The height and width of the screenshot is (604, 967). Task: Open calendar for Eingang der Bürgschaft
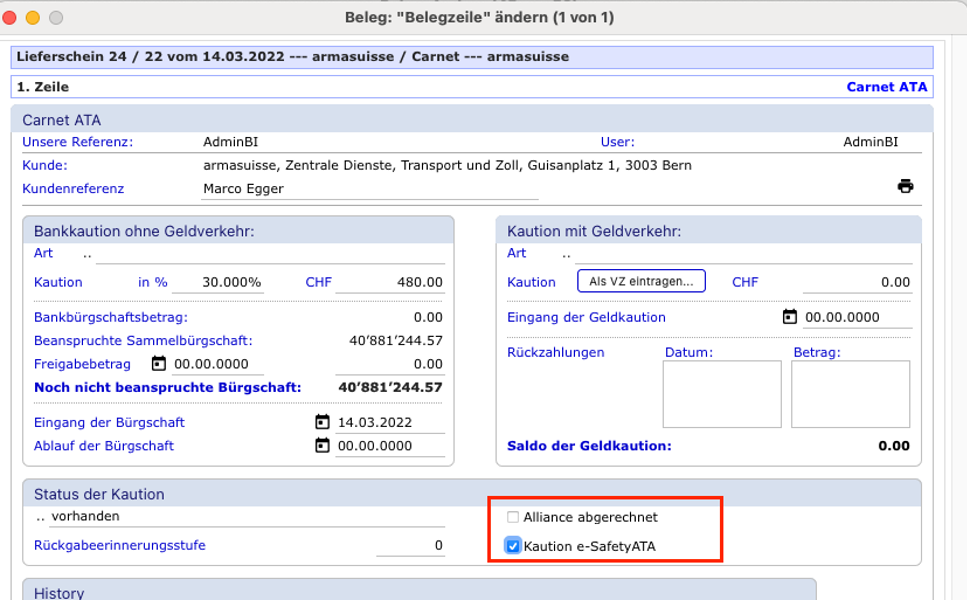[322, 422]
